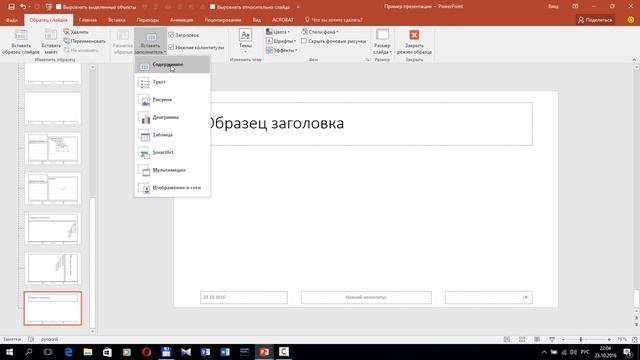Open the Переходы ribbon tab
The height and width of the screenshot is (360, 640).
[148, 20]
